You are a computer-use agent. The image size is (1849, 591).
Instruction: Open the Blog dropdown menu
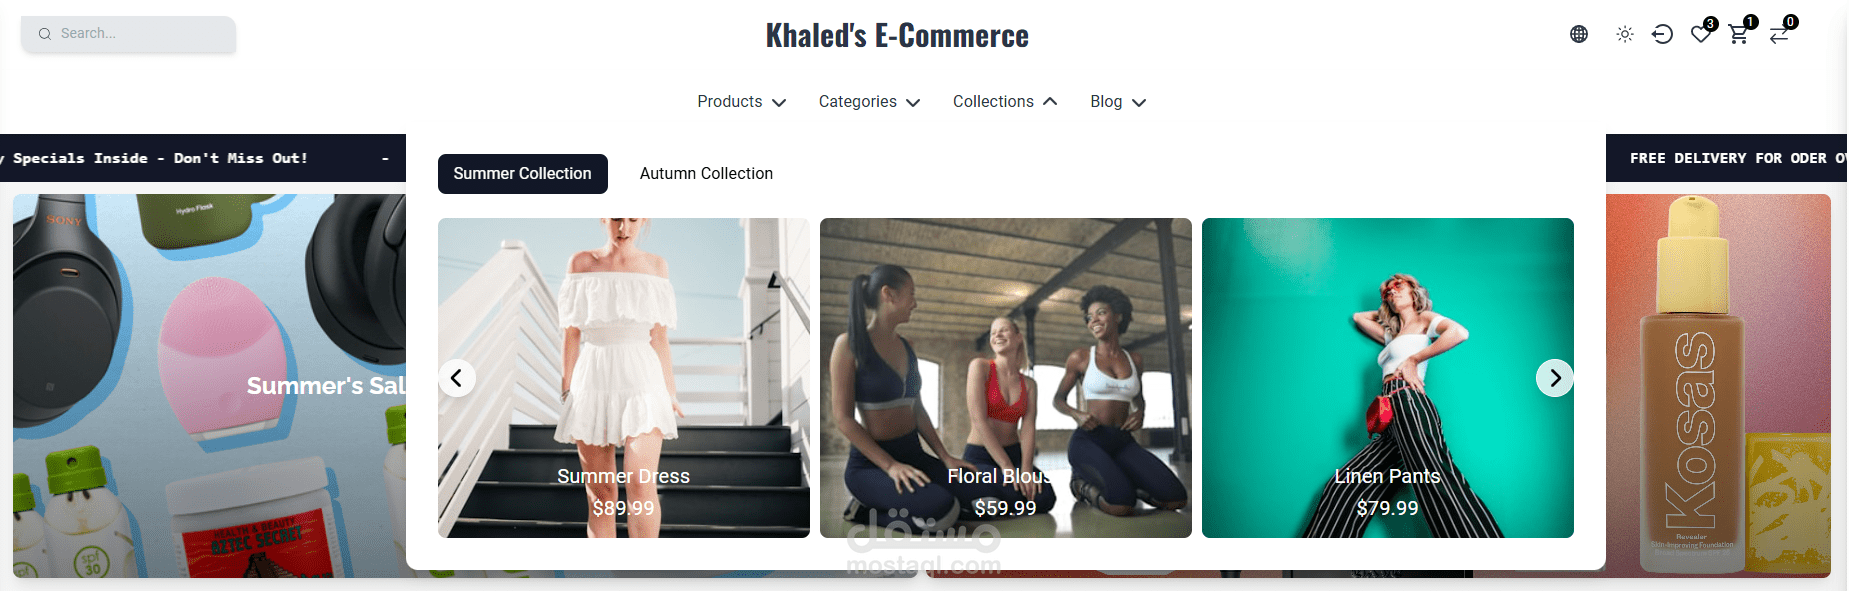click(x=1118, y=102)
